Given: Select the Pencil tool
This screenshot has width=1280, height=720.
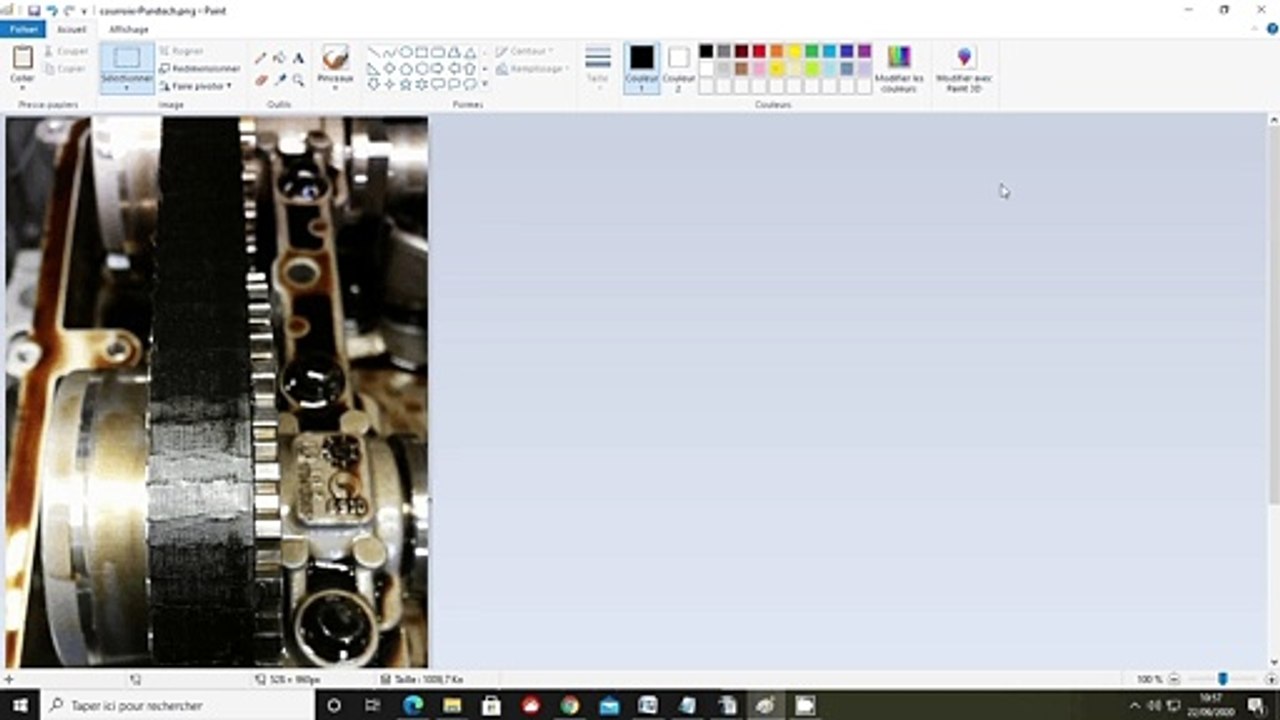Looking at the screenshot, I should pyautogui.click(x=261, y=59).
